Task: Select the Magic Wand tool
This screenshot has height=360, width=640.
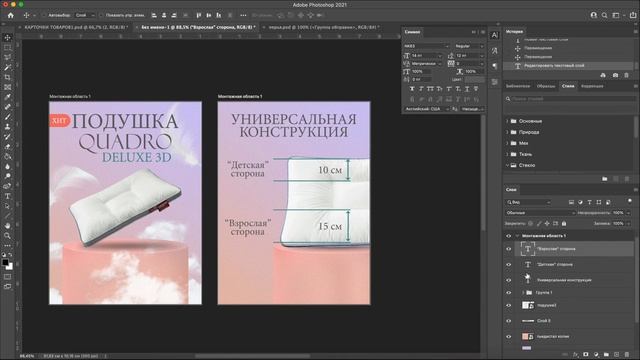Action: tap(7, 67)
